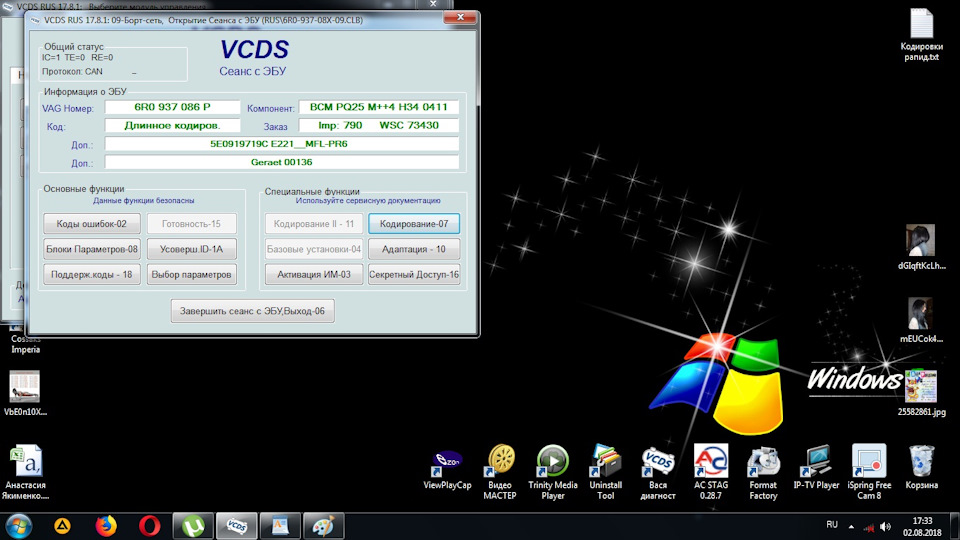Viewport: 960px width, 540px height.
Task: Show hidden tray icons arrow
Action: pyautogui.click(x=851, y=527)
